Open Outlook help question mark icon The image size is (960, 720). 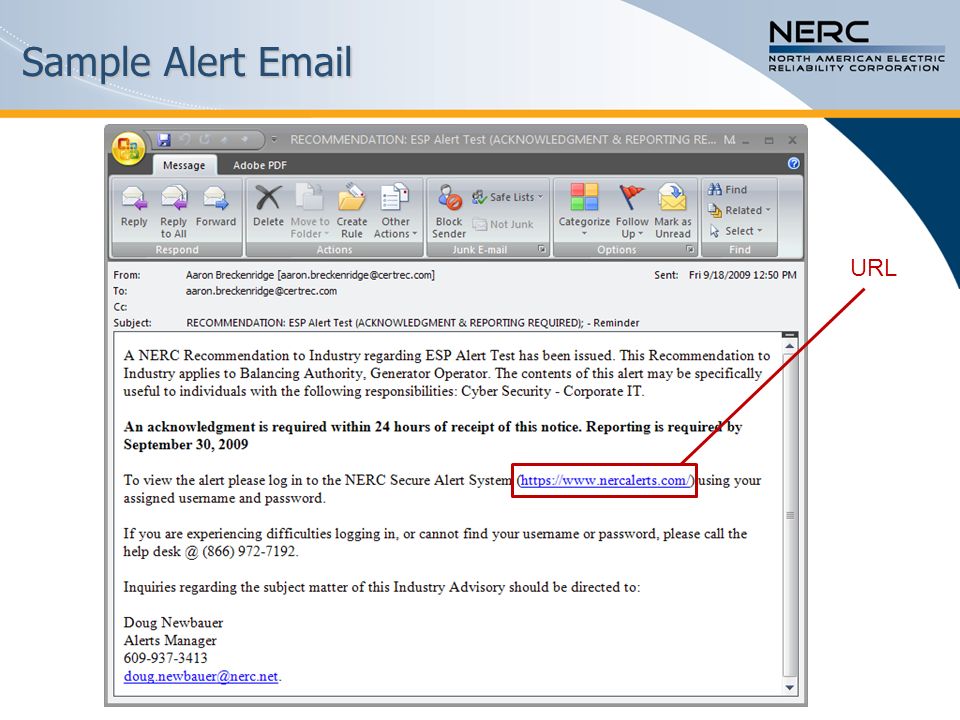coord(793,163)
